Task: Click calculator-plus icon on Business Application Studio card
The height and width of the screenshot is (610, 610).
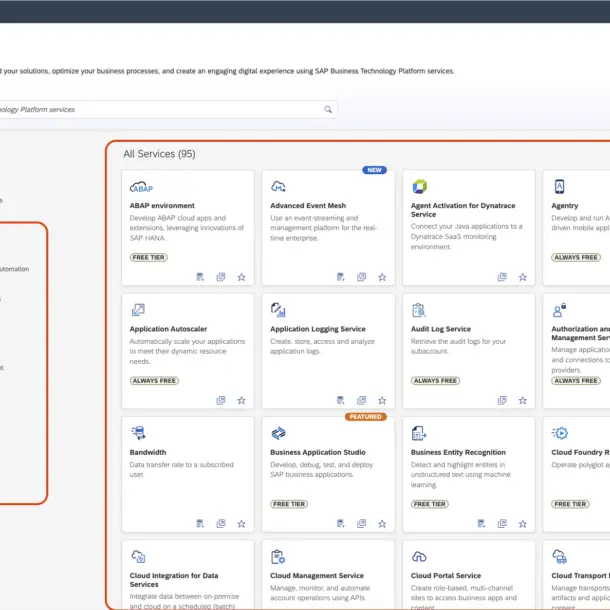Action: [x=341, y=524]
